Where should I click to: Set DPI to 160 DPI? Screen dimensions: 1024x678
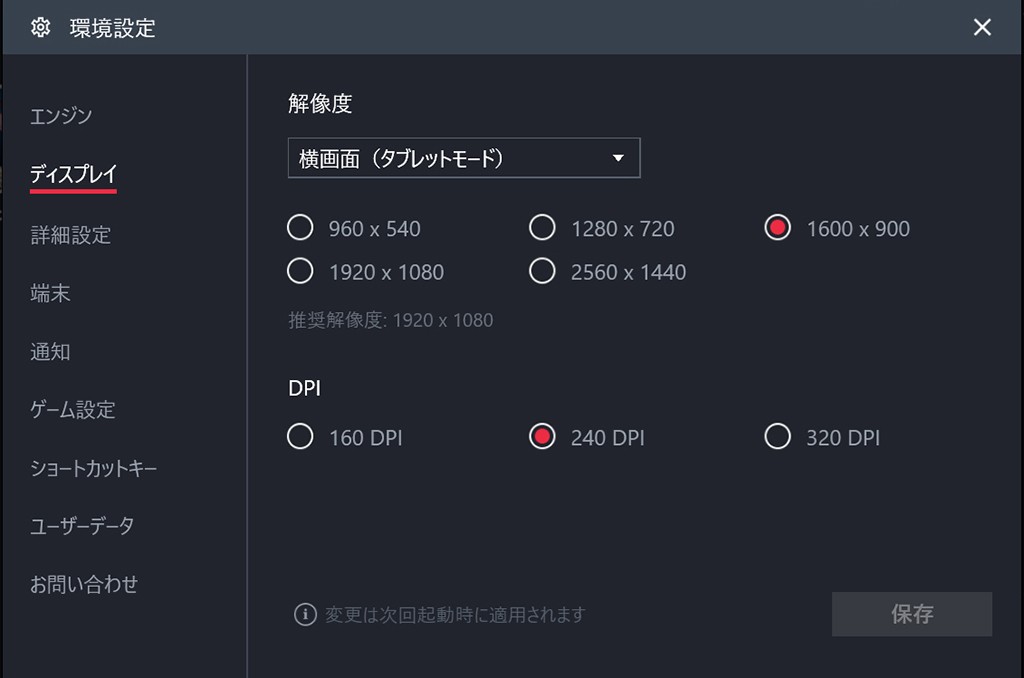point(300,437)
